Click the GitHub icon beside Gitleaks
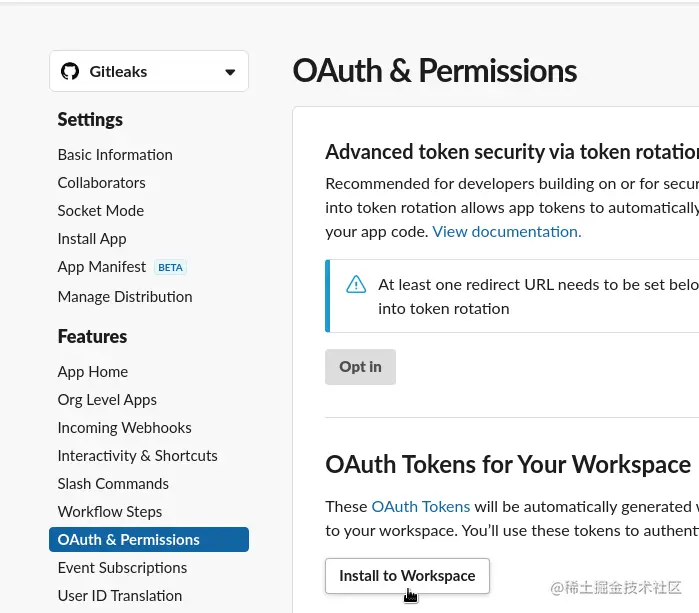 point(70,72)
